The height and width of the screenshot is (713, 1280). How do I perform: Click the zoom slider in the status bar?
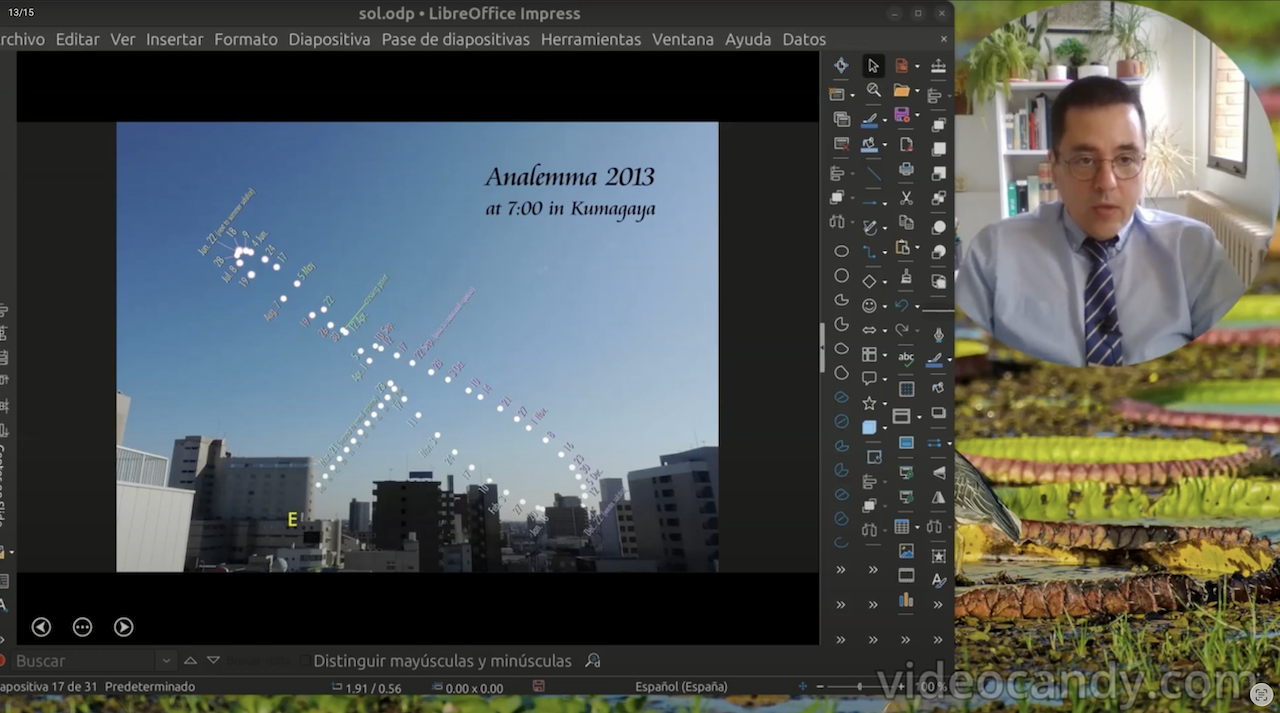coord(859,687)
